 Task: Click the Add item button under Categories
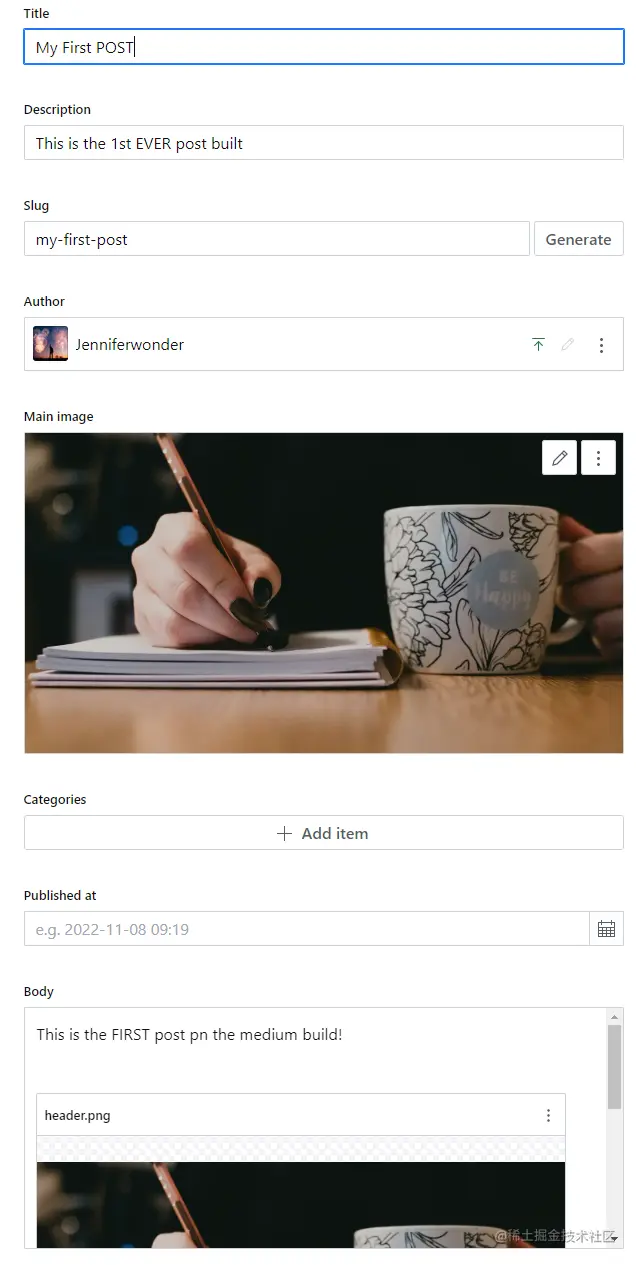(324, 833)
